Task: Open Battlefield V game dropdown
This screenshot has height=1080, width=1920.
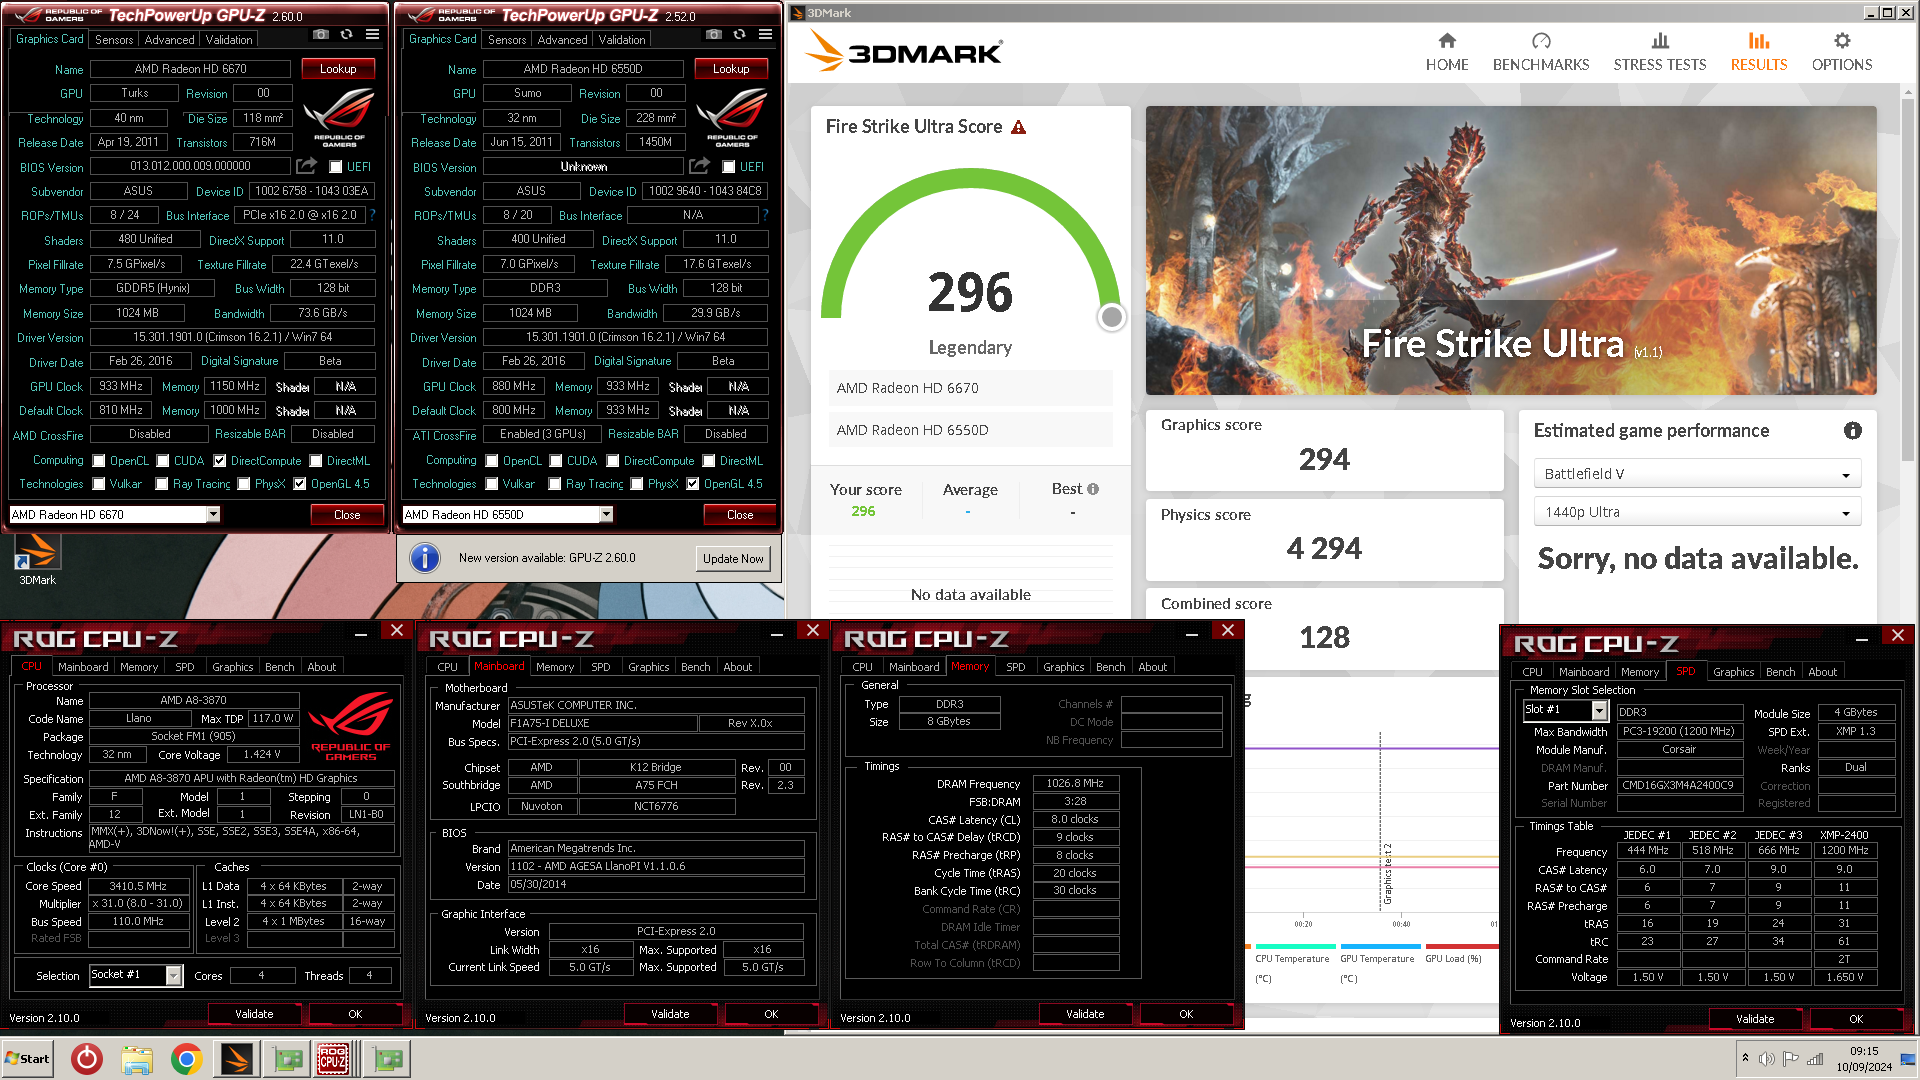Action: pos(1697,474)
